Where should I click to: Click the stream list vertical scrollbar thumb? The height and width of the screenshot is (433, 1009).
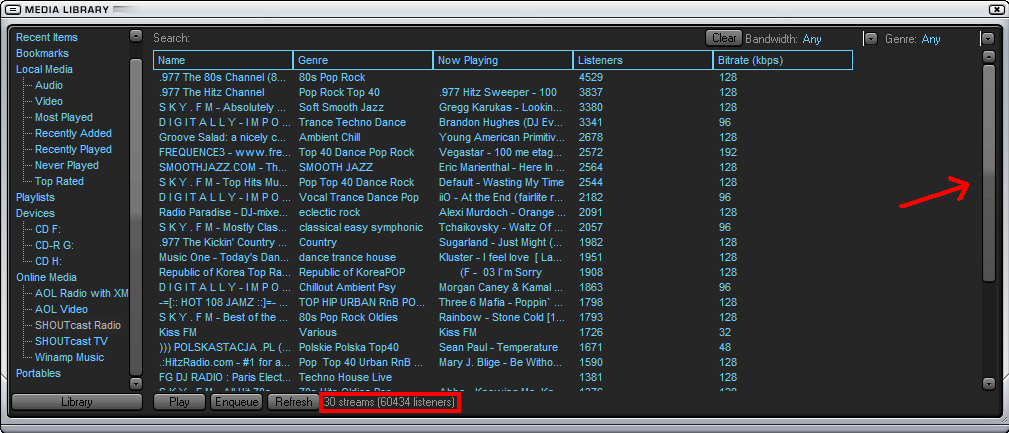[x=989, y=172]
